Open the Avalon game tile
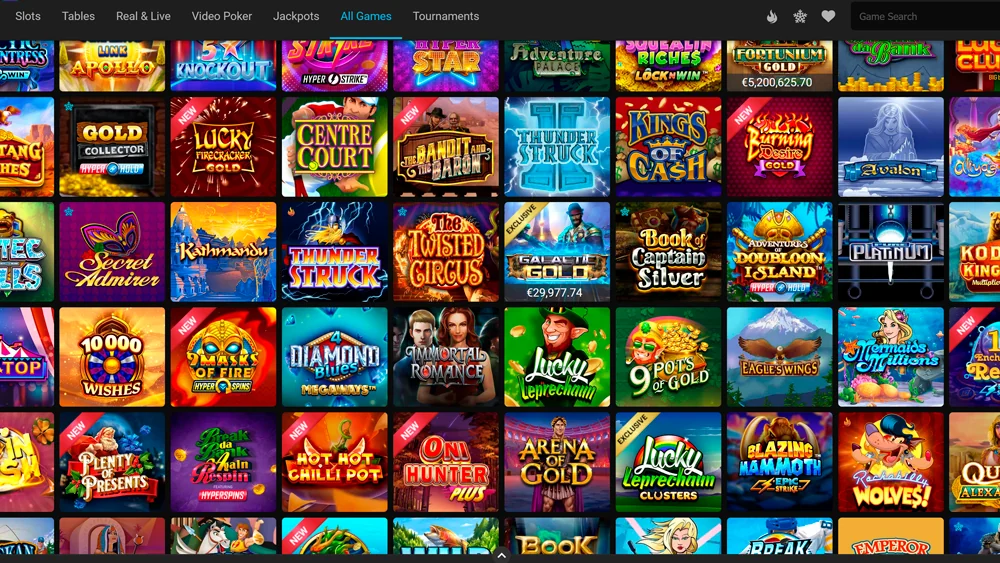The height and width of the screenshot is (563, 1000). [x=891, y=147]
